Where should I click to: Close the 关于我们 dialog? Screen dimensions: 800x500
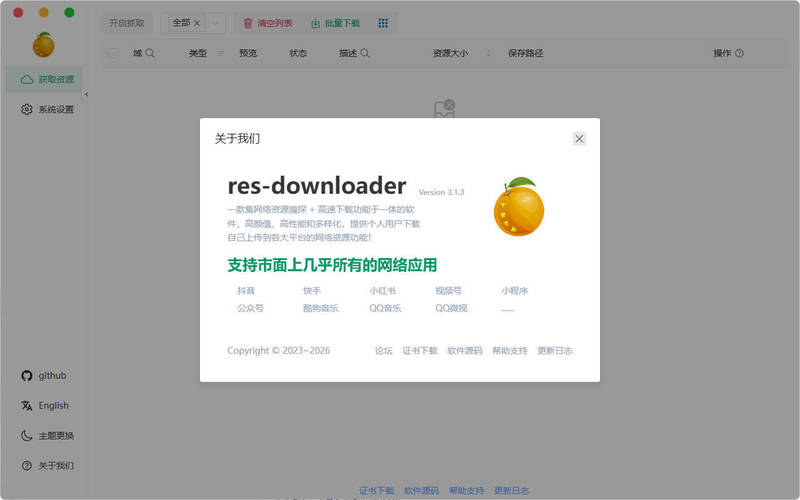(x=579, y=139)
